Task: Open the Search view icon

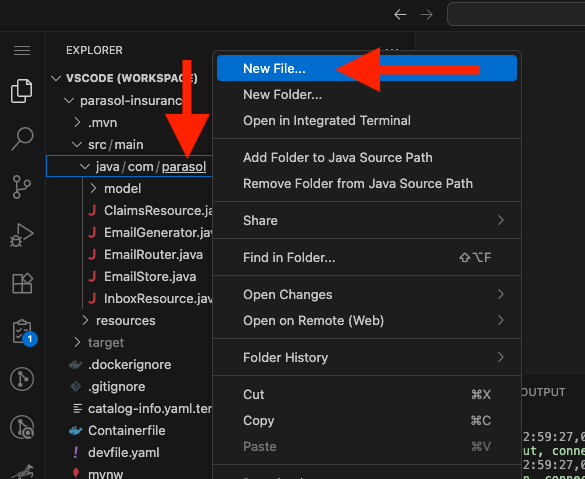Action: click(x=22, y=139)
